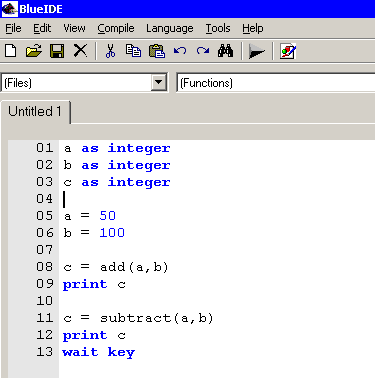Click 'print' keyword on line 09
Image resolution: width=375 pixels, height=378 pixels.
tap(85, 284)
